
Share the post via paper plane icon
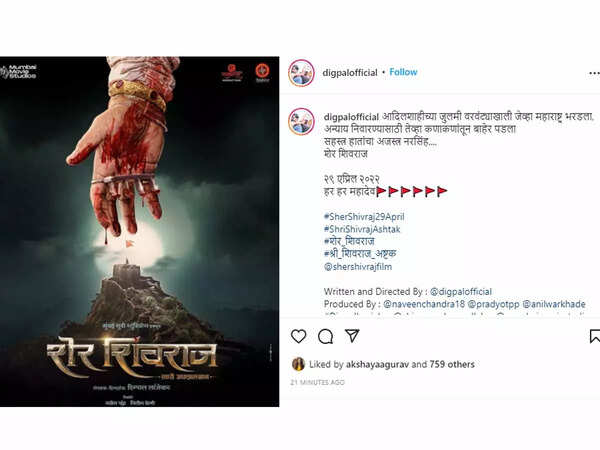click(352, 336)
